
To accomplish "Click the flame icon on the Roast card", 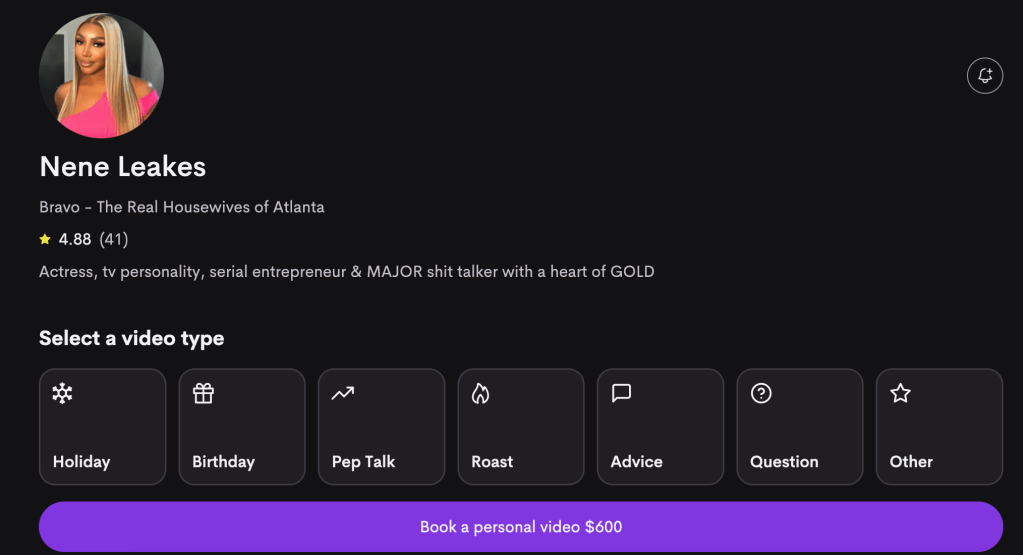I will coord(481,394).
